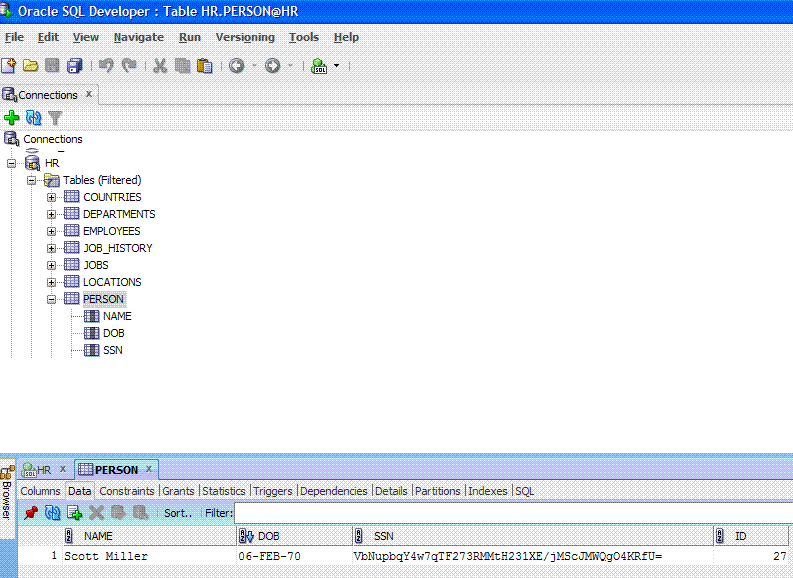Click the Redo toolbar icon
The height and width of the screenshot is (578, 793).
129,66
